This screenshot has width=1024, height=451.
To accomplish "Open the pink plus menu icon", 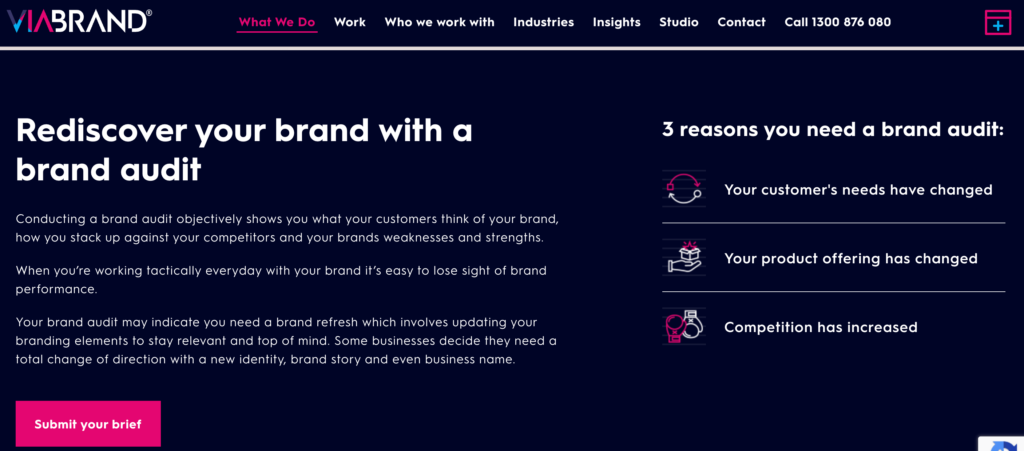I will coord(997,22).
